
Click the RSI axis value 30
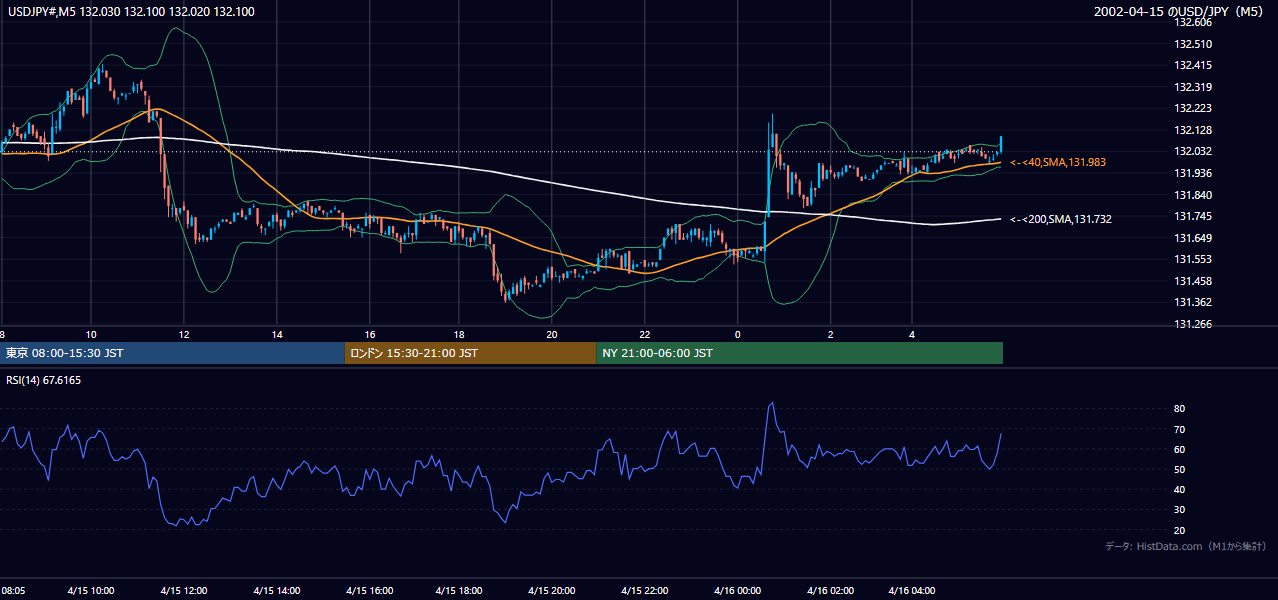(x=1179, y=510)
